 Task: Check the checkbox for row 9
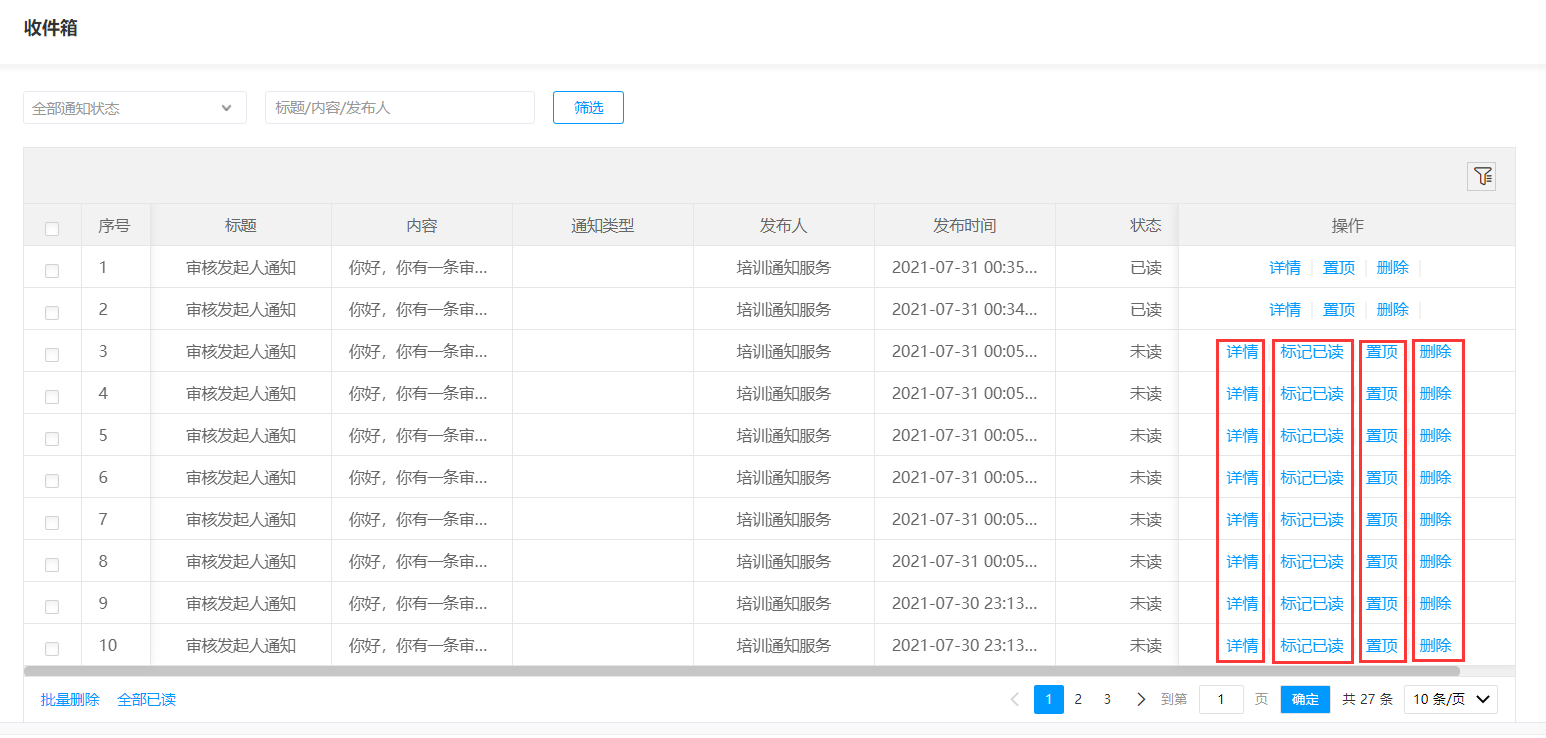pos(52,607)
